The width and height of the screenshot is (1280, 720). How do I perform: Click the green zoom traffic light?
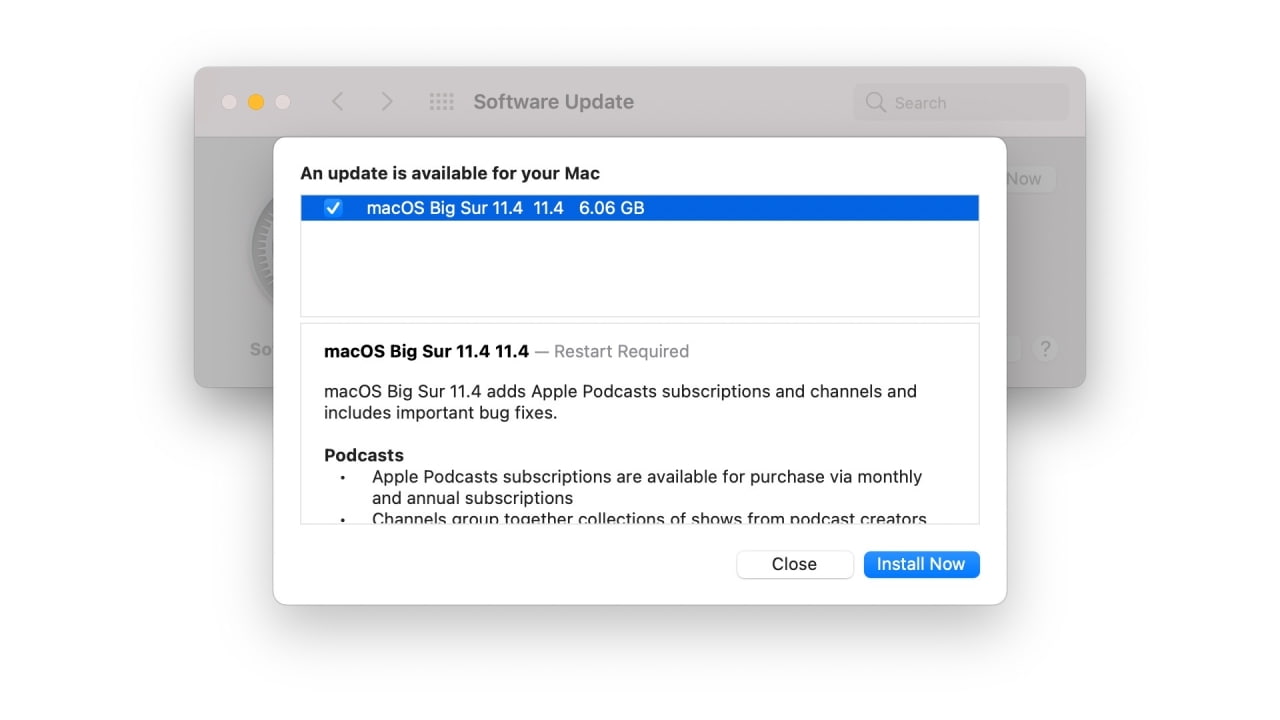click(x=281, y=101)
